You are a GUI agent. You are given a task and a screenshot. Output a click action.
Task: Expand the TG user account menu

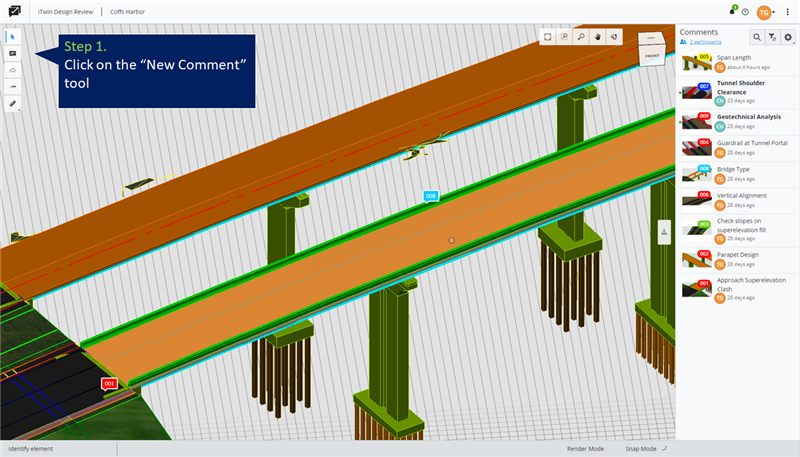[x=766, y=12]
